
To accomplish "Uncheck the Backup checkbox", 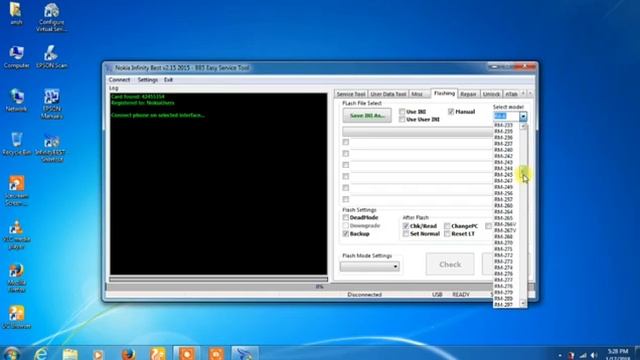I will click(346, 233).
